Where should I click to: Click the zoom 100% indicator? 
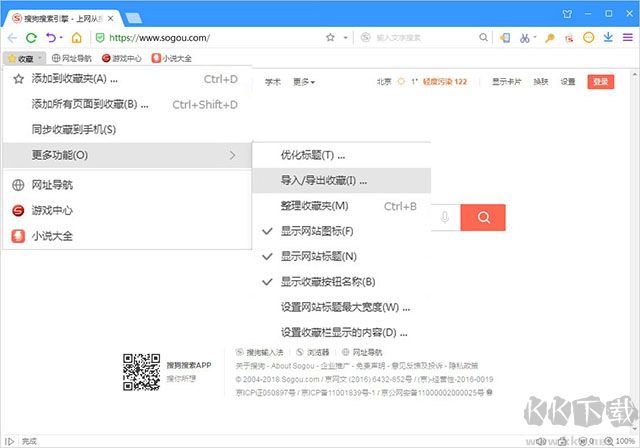(620, 441)
